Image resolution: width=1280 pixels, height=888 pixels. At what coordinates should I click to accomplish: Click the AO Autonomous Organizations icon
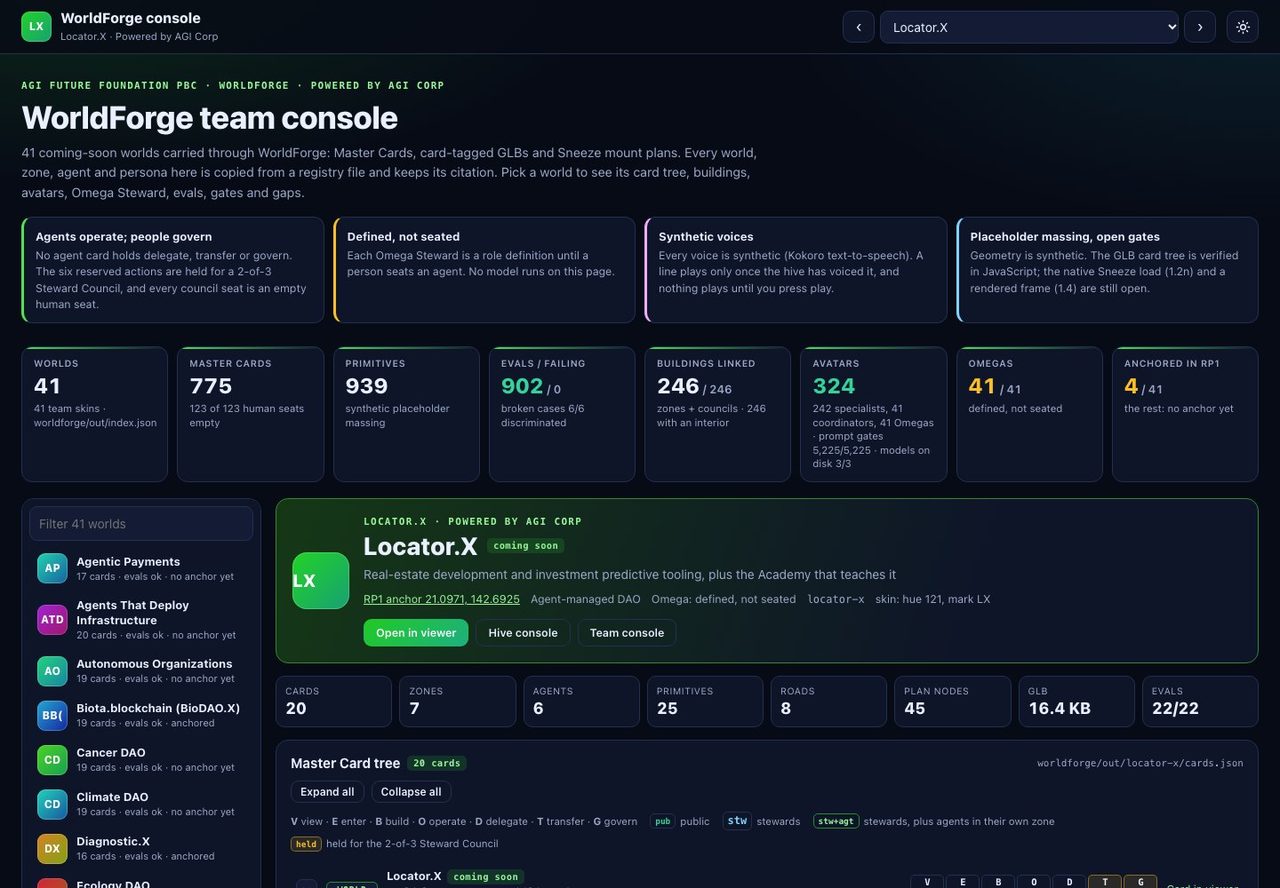click(52, 671)
